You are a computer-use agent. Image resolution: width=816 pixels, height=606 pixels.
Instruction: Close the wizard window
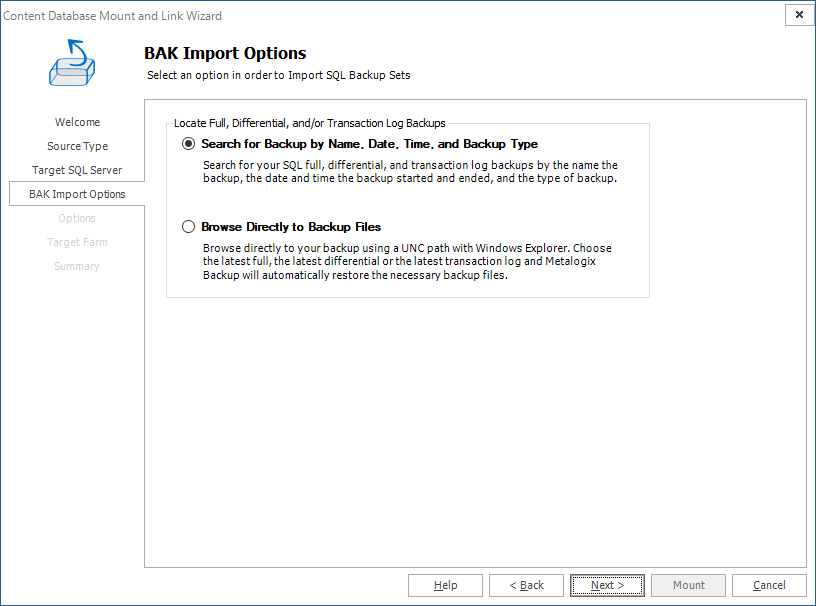pyautogui.click(x=799, y=15)
